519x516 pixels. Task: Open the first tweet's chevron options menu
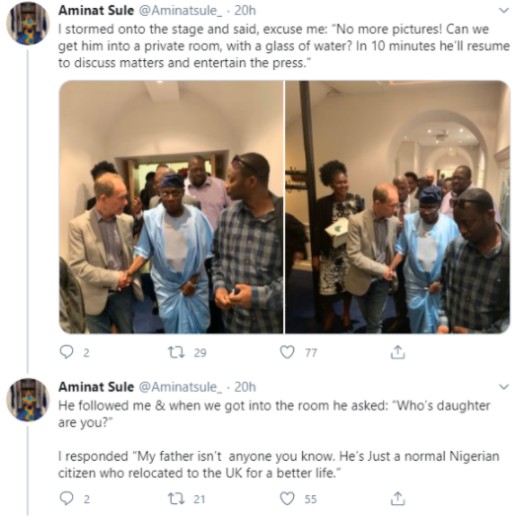504,11
